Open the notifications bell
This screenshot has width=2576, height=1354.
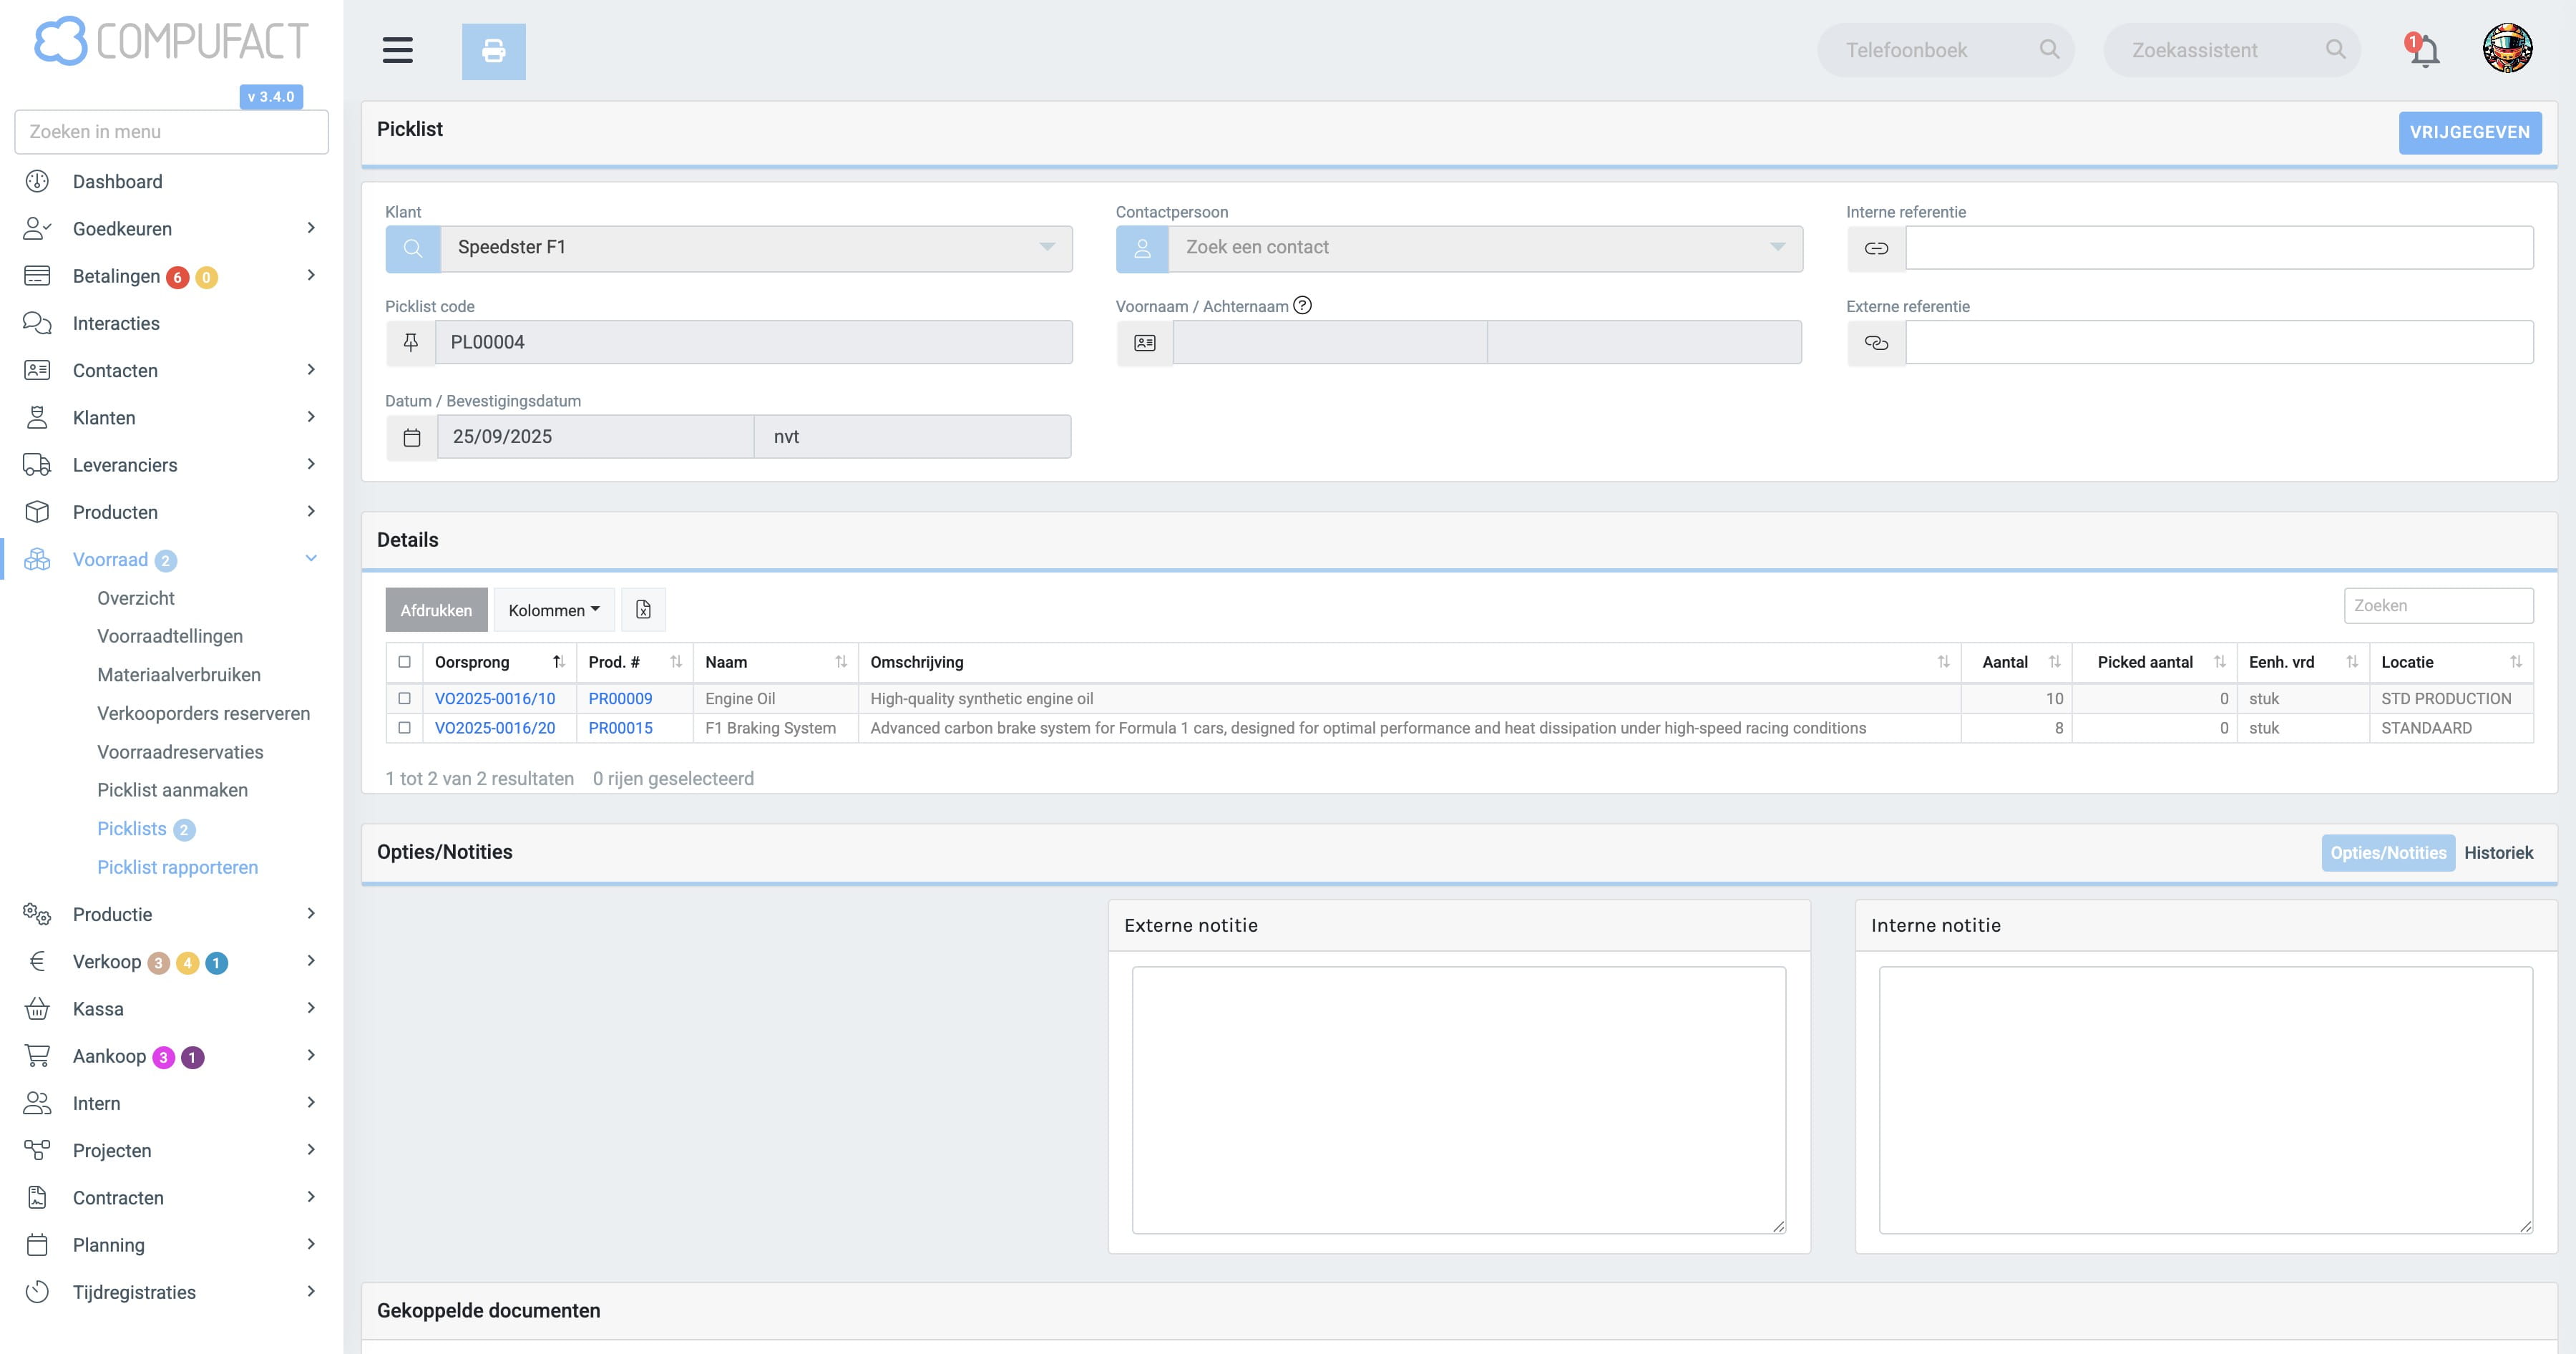[2423, 50]
